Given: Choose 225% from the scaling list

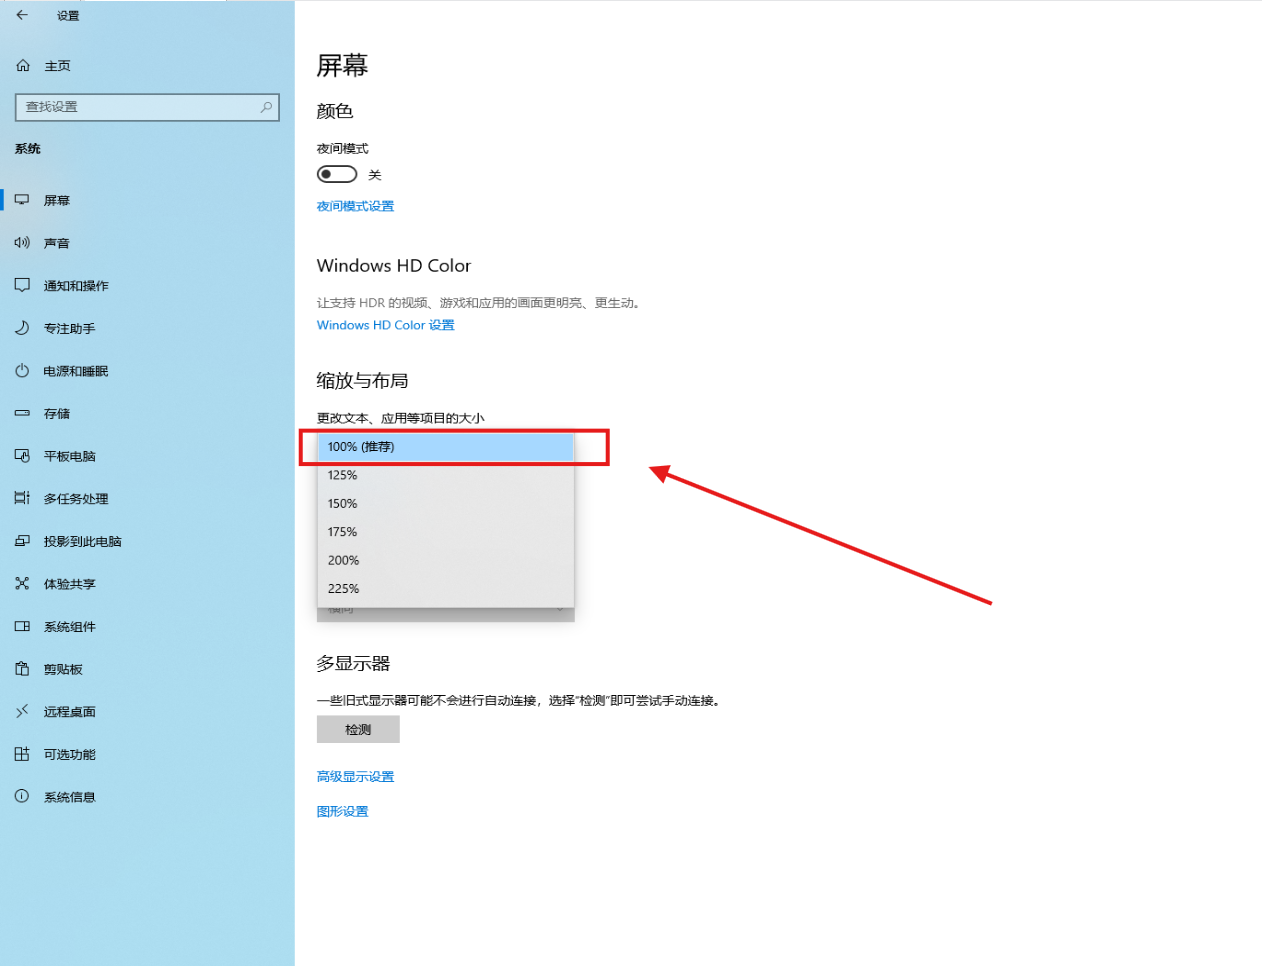Looking at the screenshot, I should click(x=343, y=588).
